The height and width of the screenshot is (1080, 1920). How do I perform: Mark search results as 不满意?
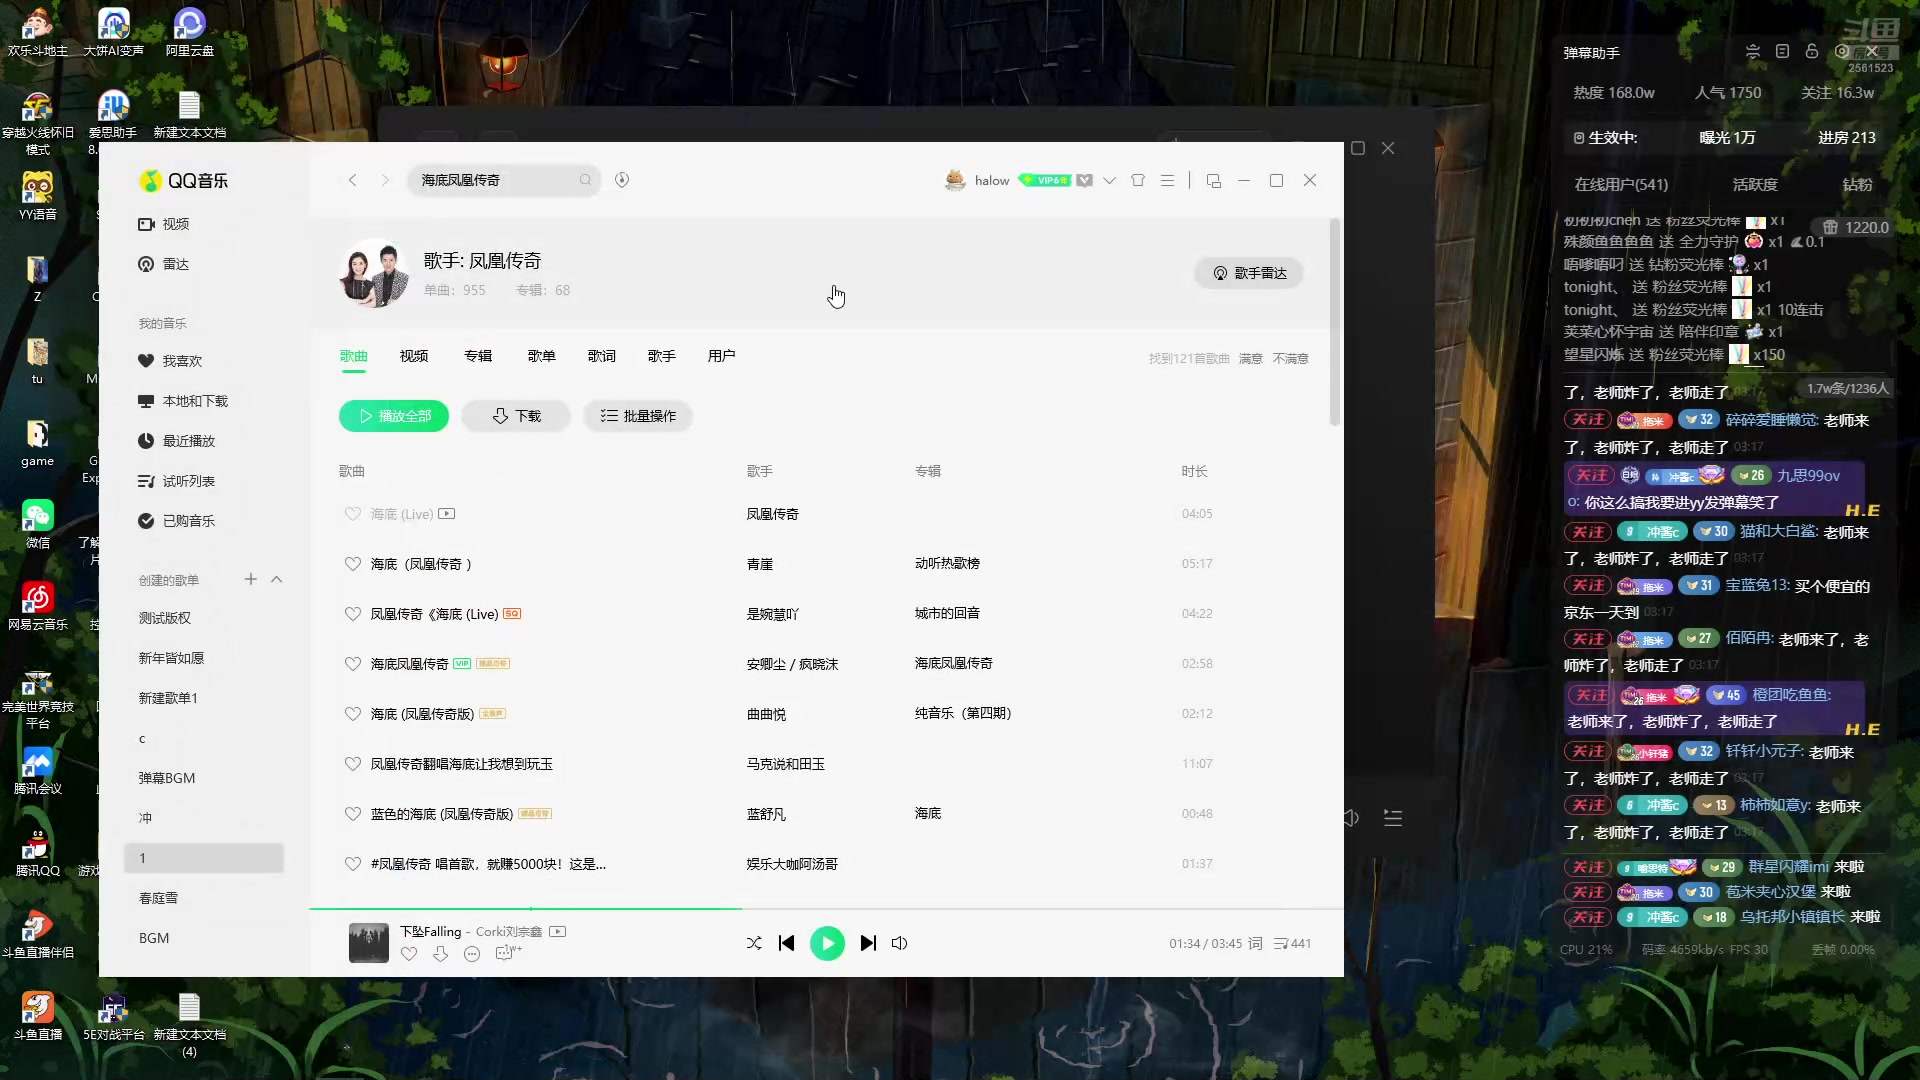click(1291, 359)
